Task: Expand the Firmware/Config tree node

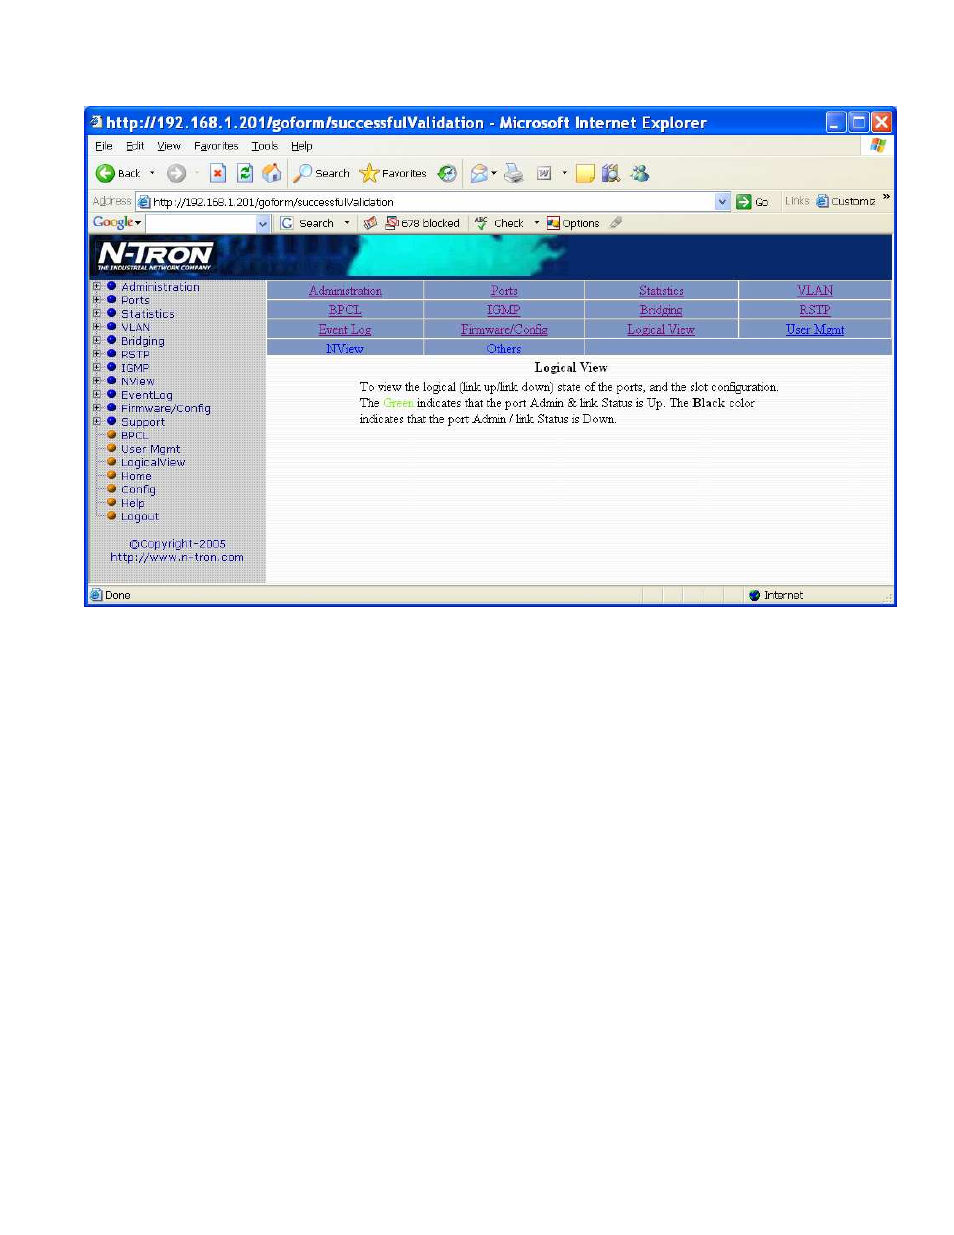Action: click(x=97, y=407)
